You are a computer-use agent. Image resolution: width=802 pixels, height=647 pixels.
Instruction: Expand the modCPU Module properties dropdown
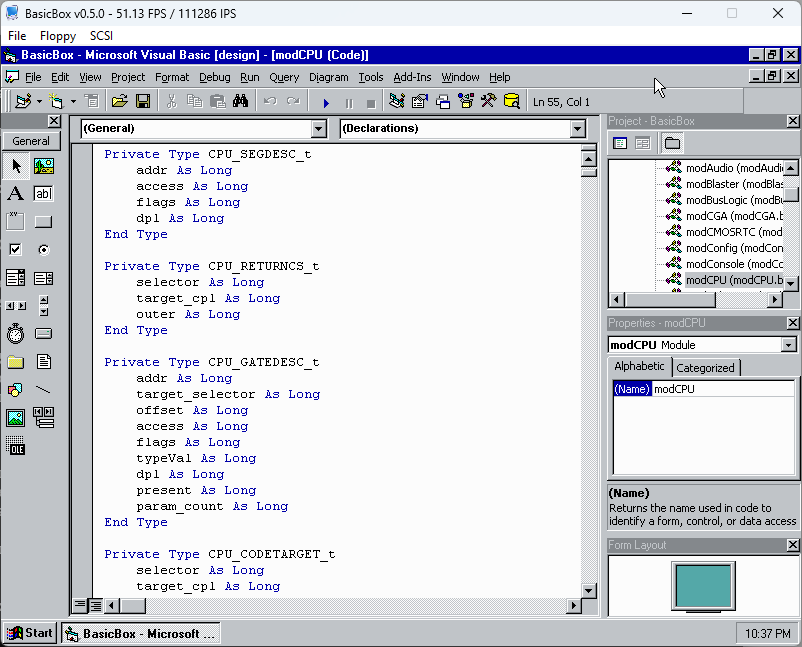[x=788, y=345]
